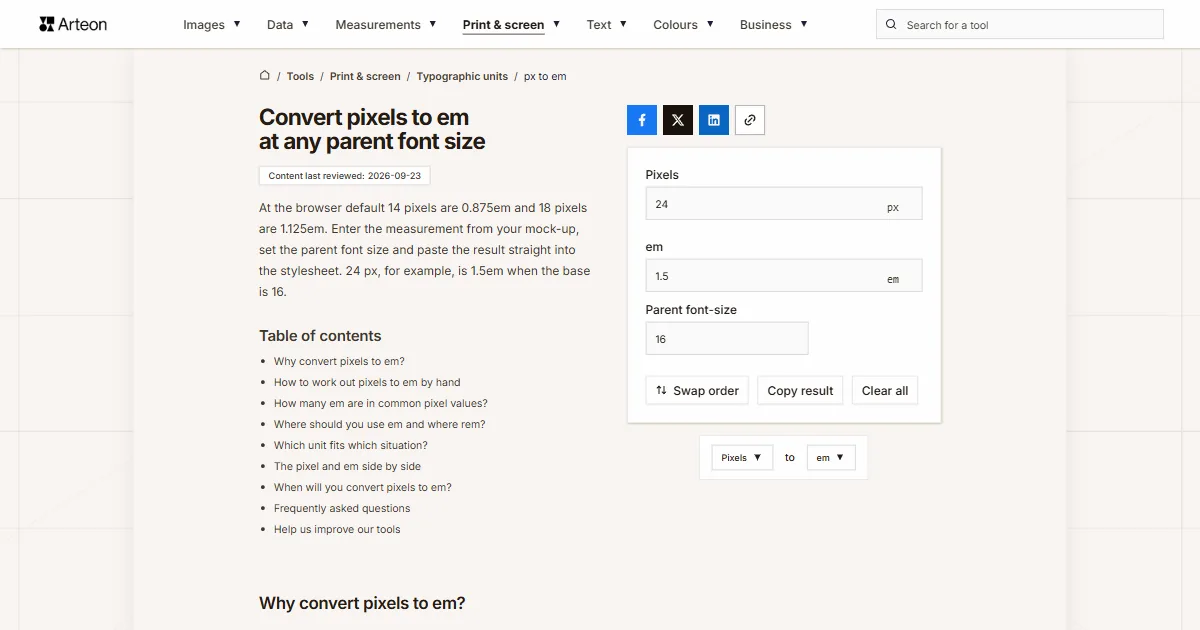This screenshot has width=1200, height=630.
Task: Click the 'Content last reviewed: 2026-09-23' badge
Action: click(x=345, y=175)
